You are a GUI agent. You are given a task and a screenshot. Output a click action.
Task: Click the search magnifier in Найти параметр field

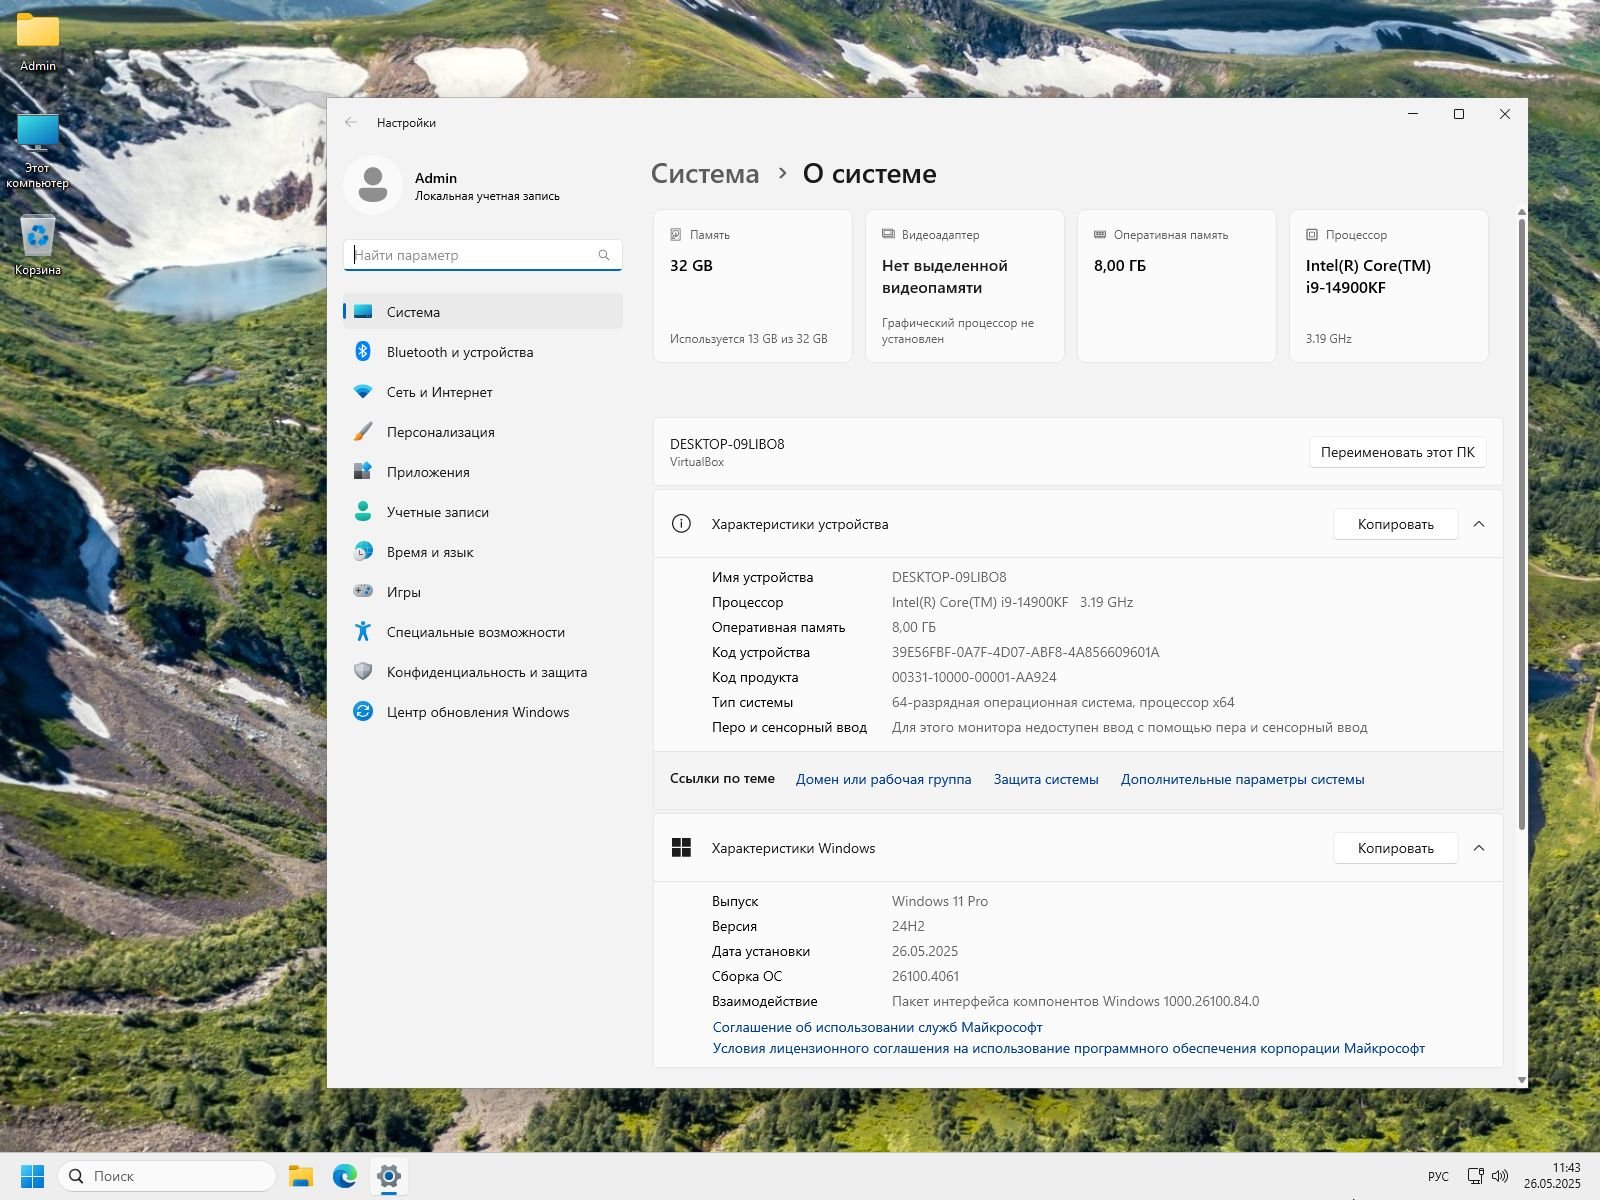(x=604, y=255)
